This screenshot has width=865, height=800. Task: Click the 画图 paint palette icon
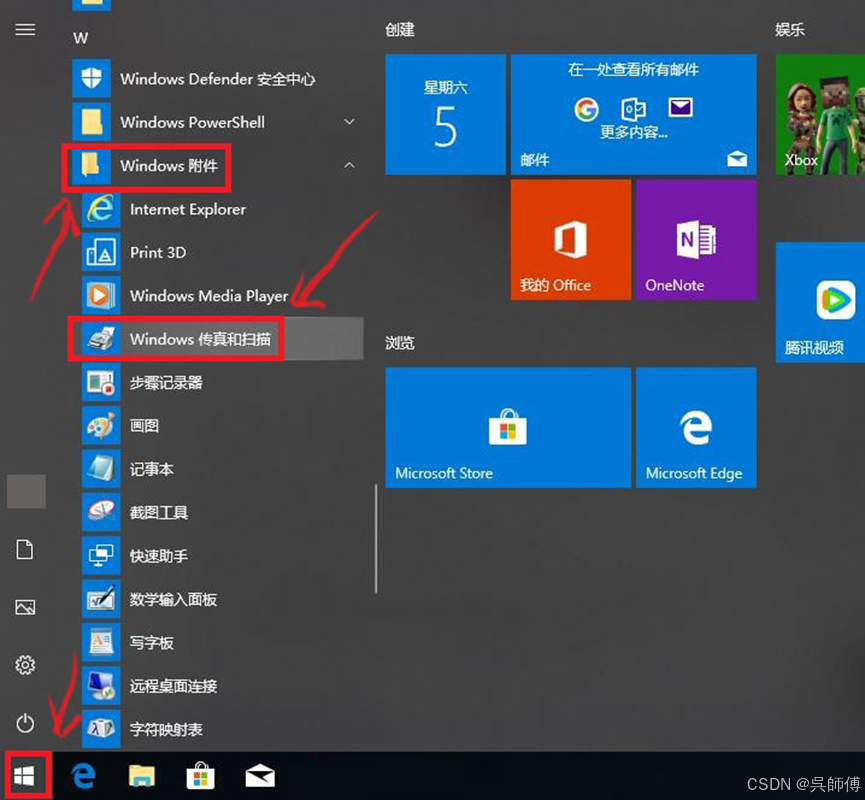(x=101, y=425)
